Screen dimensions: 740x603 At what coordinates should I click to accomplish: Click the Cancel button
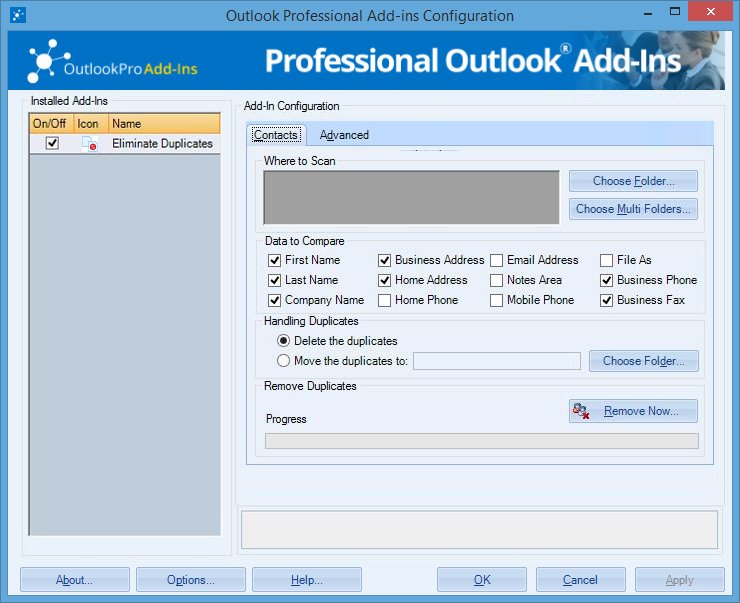coord(580,580)
